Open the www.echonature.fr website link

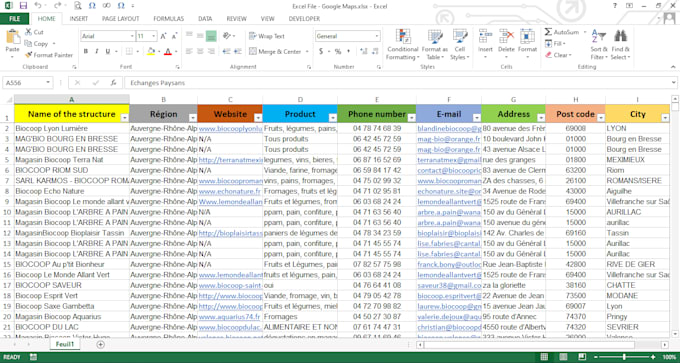pos(229,191)
